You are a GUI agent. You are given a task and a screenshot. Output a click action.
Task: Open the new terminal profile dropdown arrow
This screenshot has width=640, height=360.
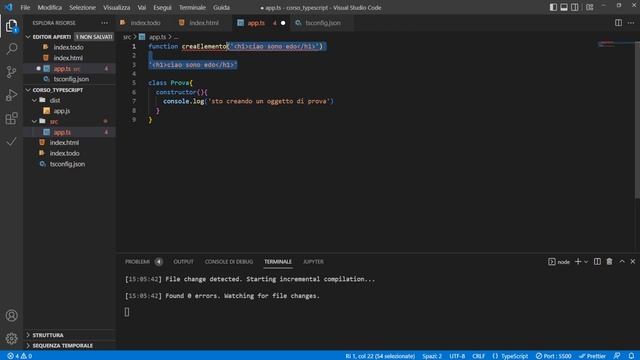point(586,262)
